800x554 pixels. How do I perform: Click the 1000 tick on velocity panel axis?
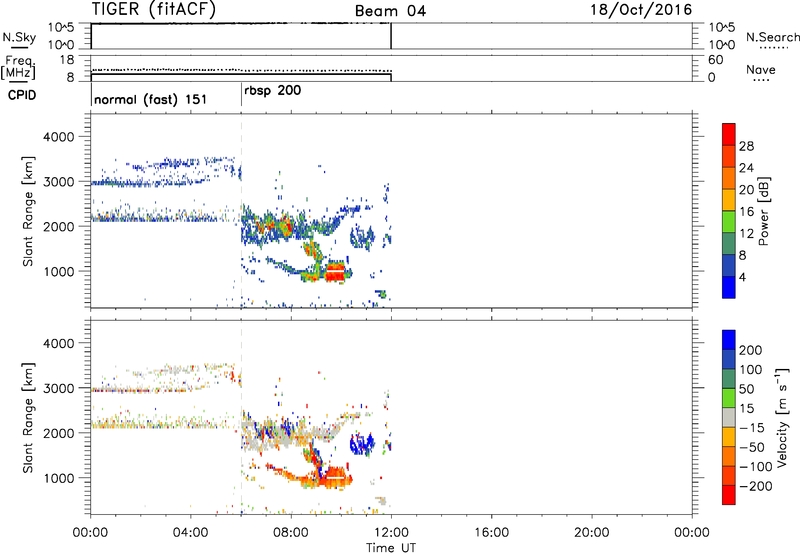[58, 478]
